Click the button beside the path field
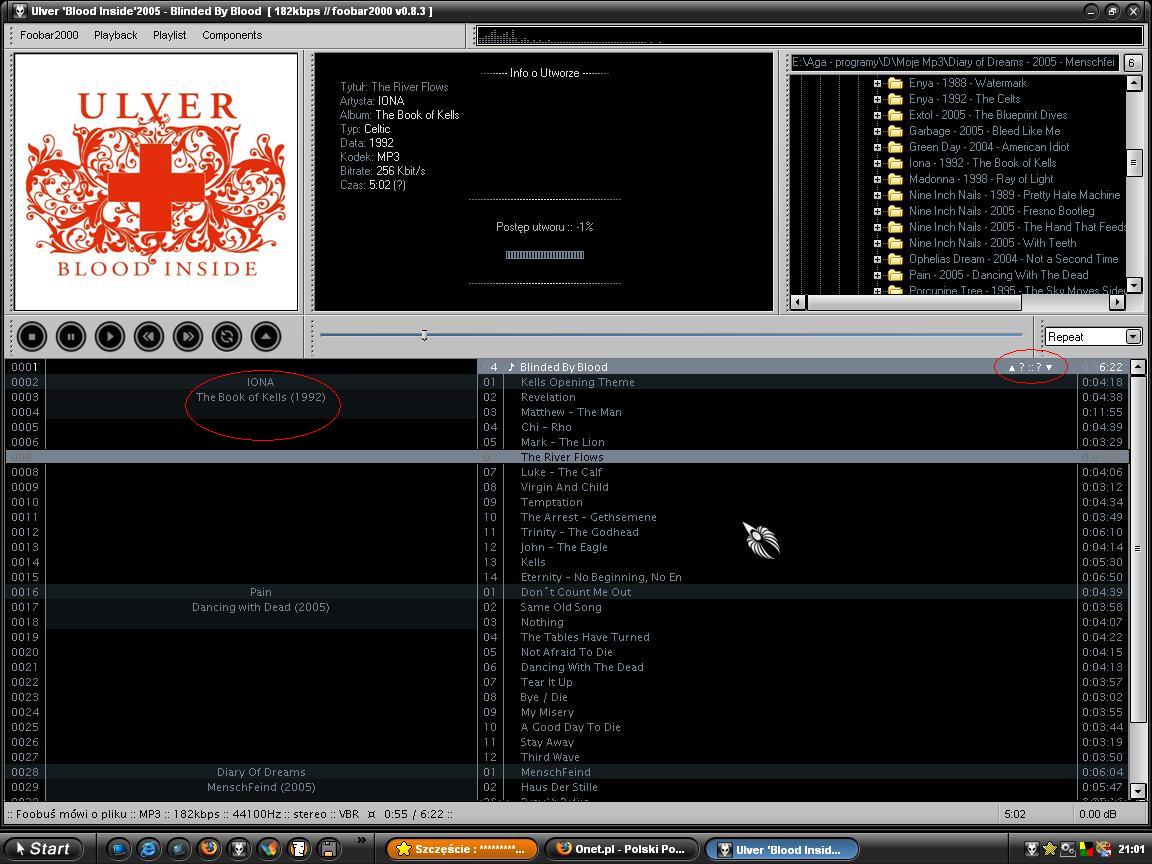Screen dimensions: 1152x864 pyautogui.click(x=1131, y=63)
